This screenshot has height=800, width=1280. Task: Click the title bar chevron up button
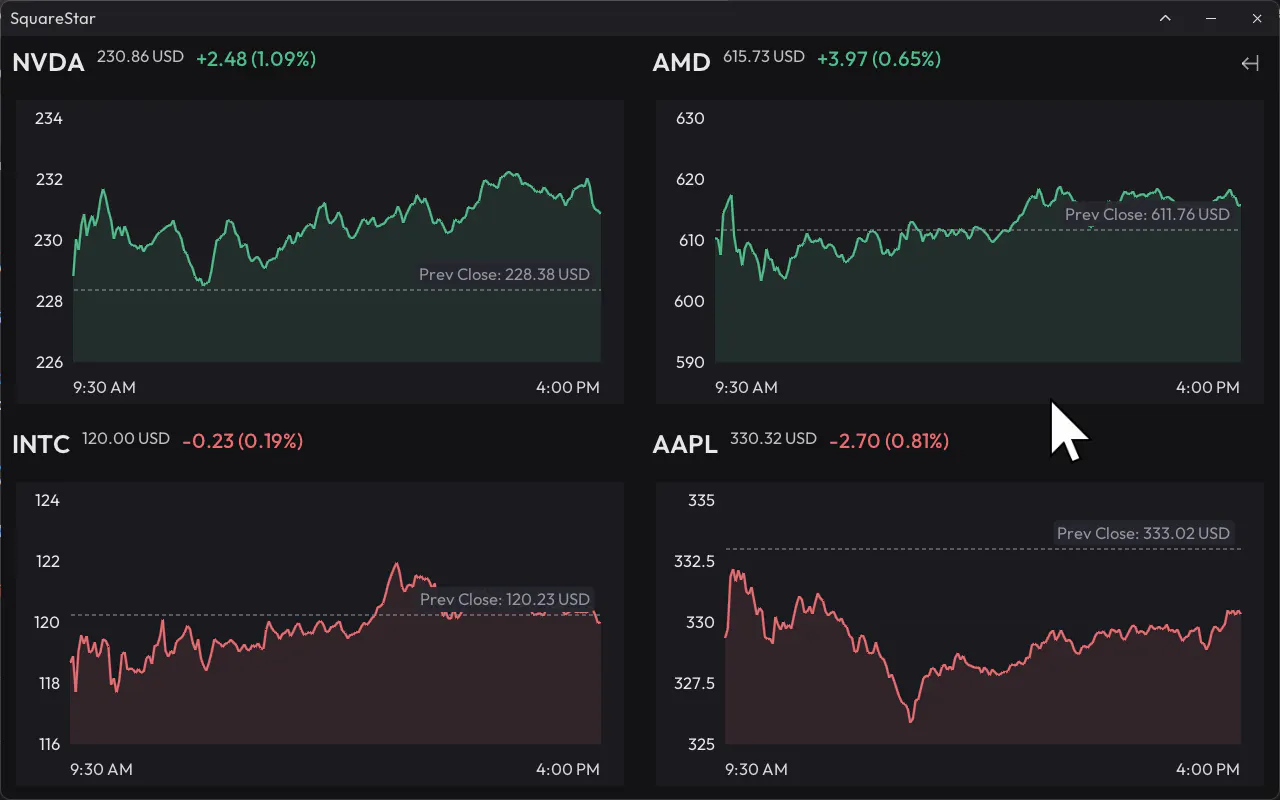[x=1165, y=18]
